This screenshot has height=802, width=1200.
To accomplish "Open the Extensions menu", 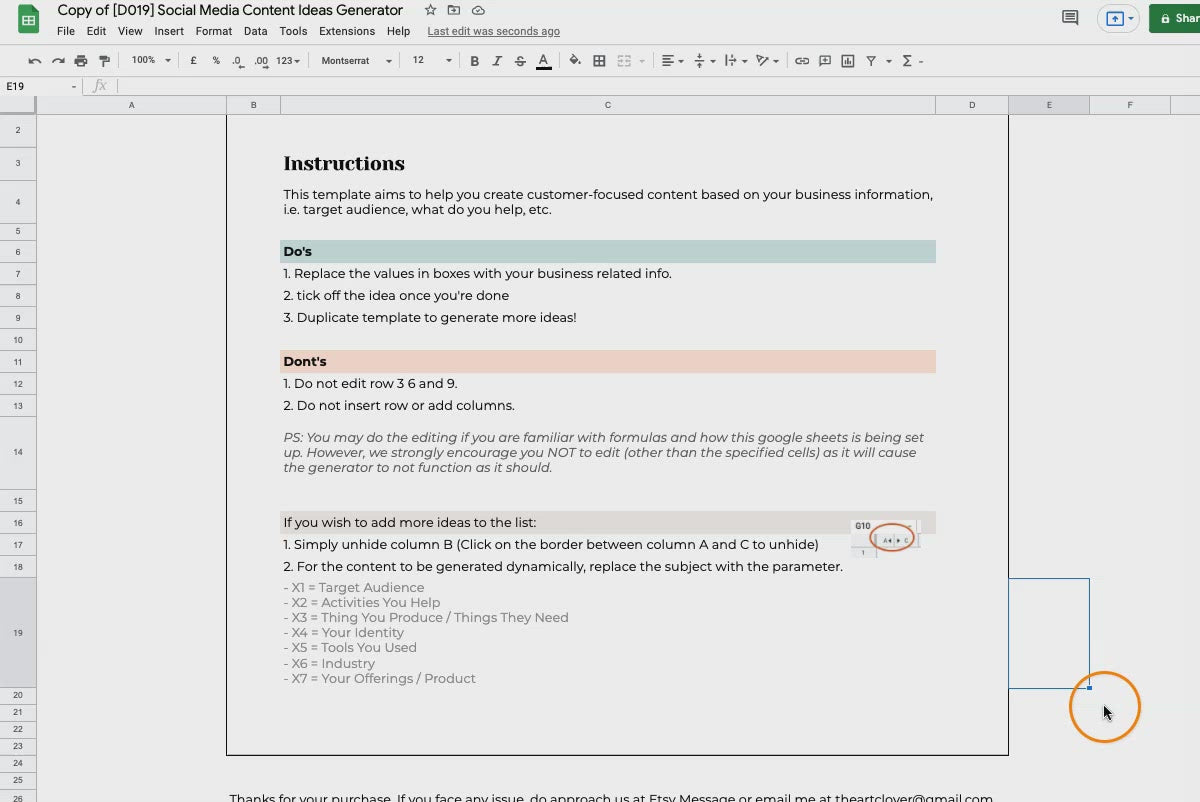I will pos(346,31).
